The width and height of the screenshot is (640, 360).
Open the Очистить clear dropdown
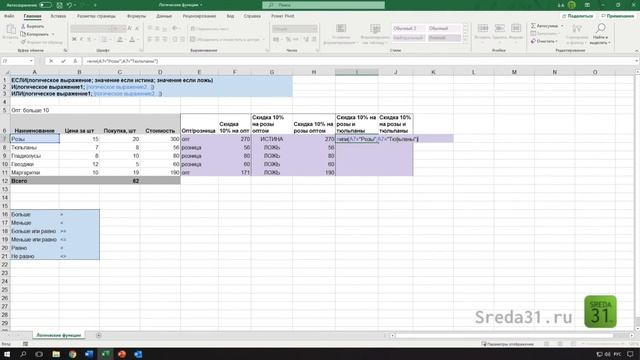544,41
